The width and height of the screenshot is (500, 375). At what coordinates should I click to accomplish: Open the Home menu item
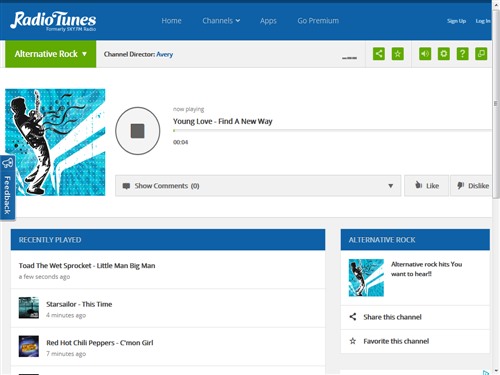171,21
